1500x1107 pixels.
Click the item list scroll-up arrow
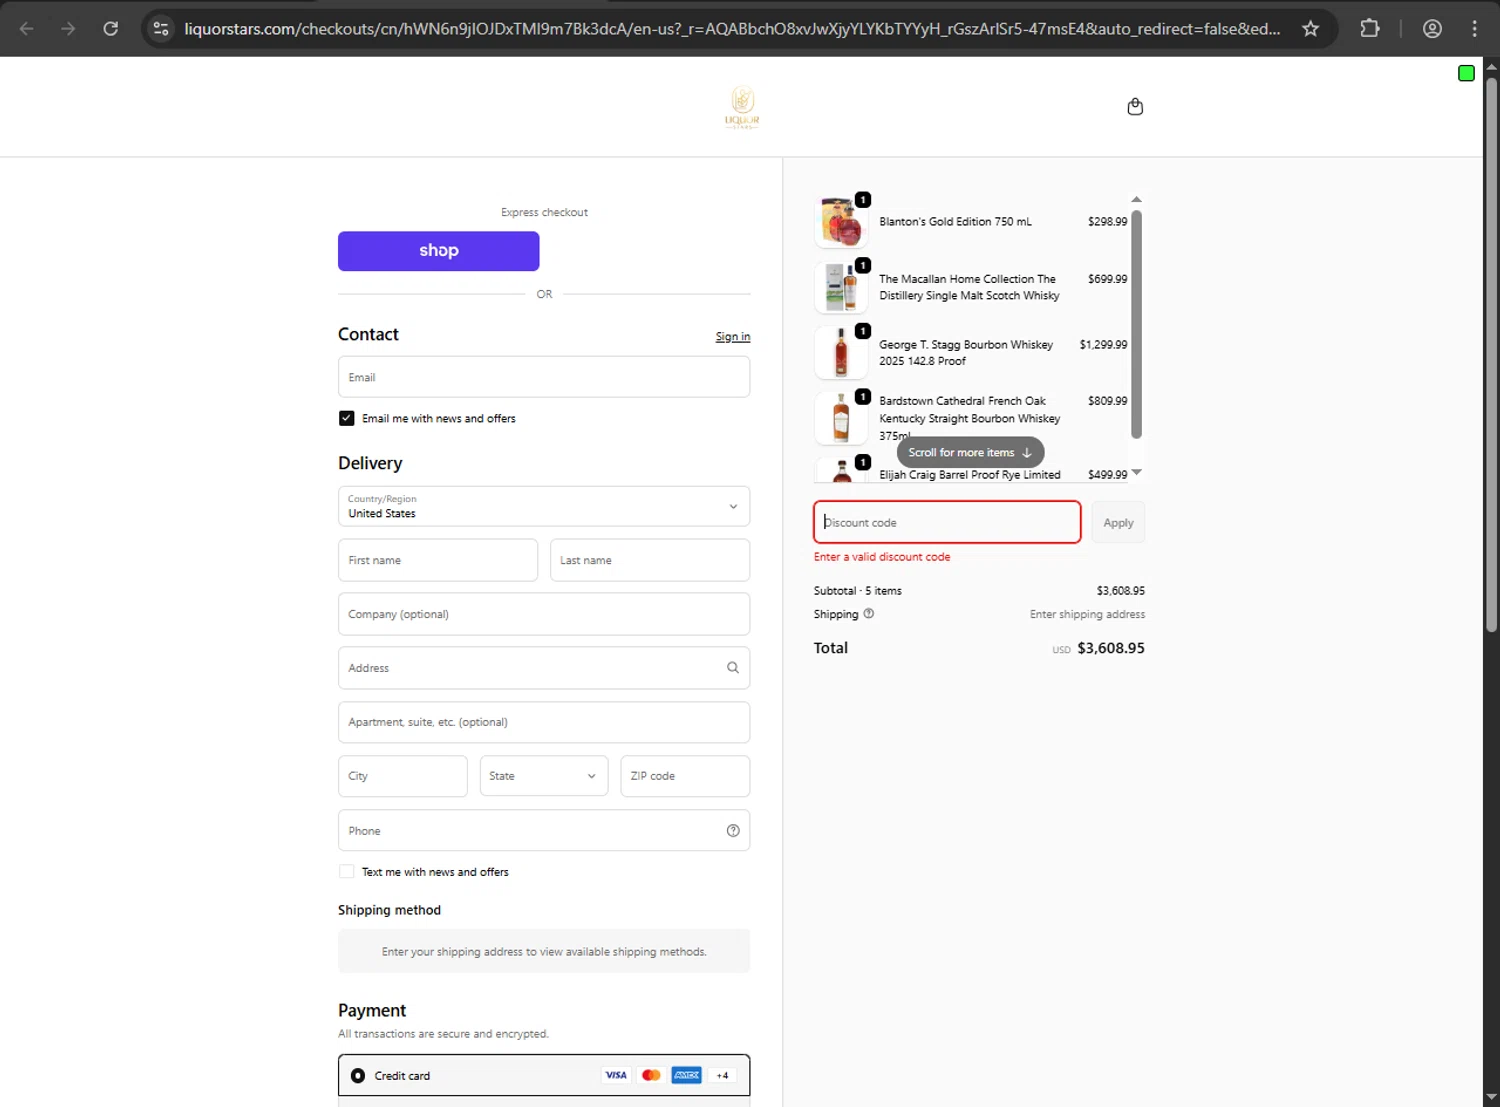tap(1136, 199)
